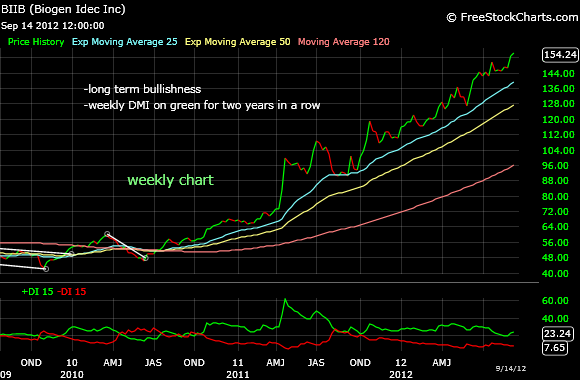
Task: Click the 56.00 price axis label
Action: pos(555,243)
